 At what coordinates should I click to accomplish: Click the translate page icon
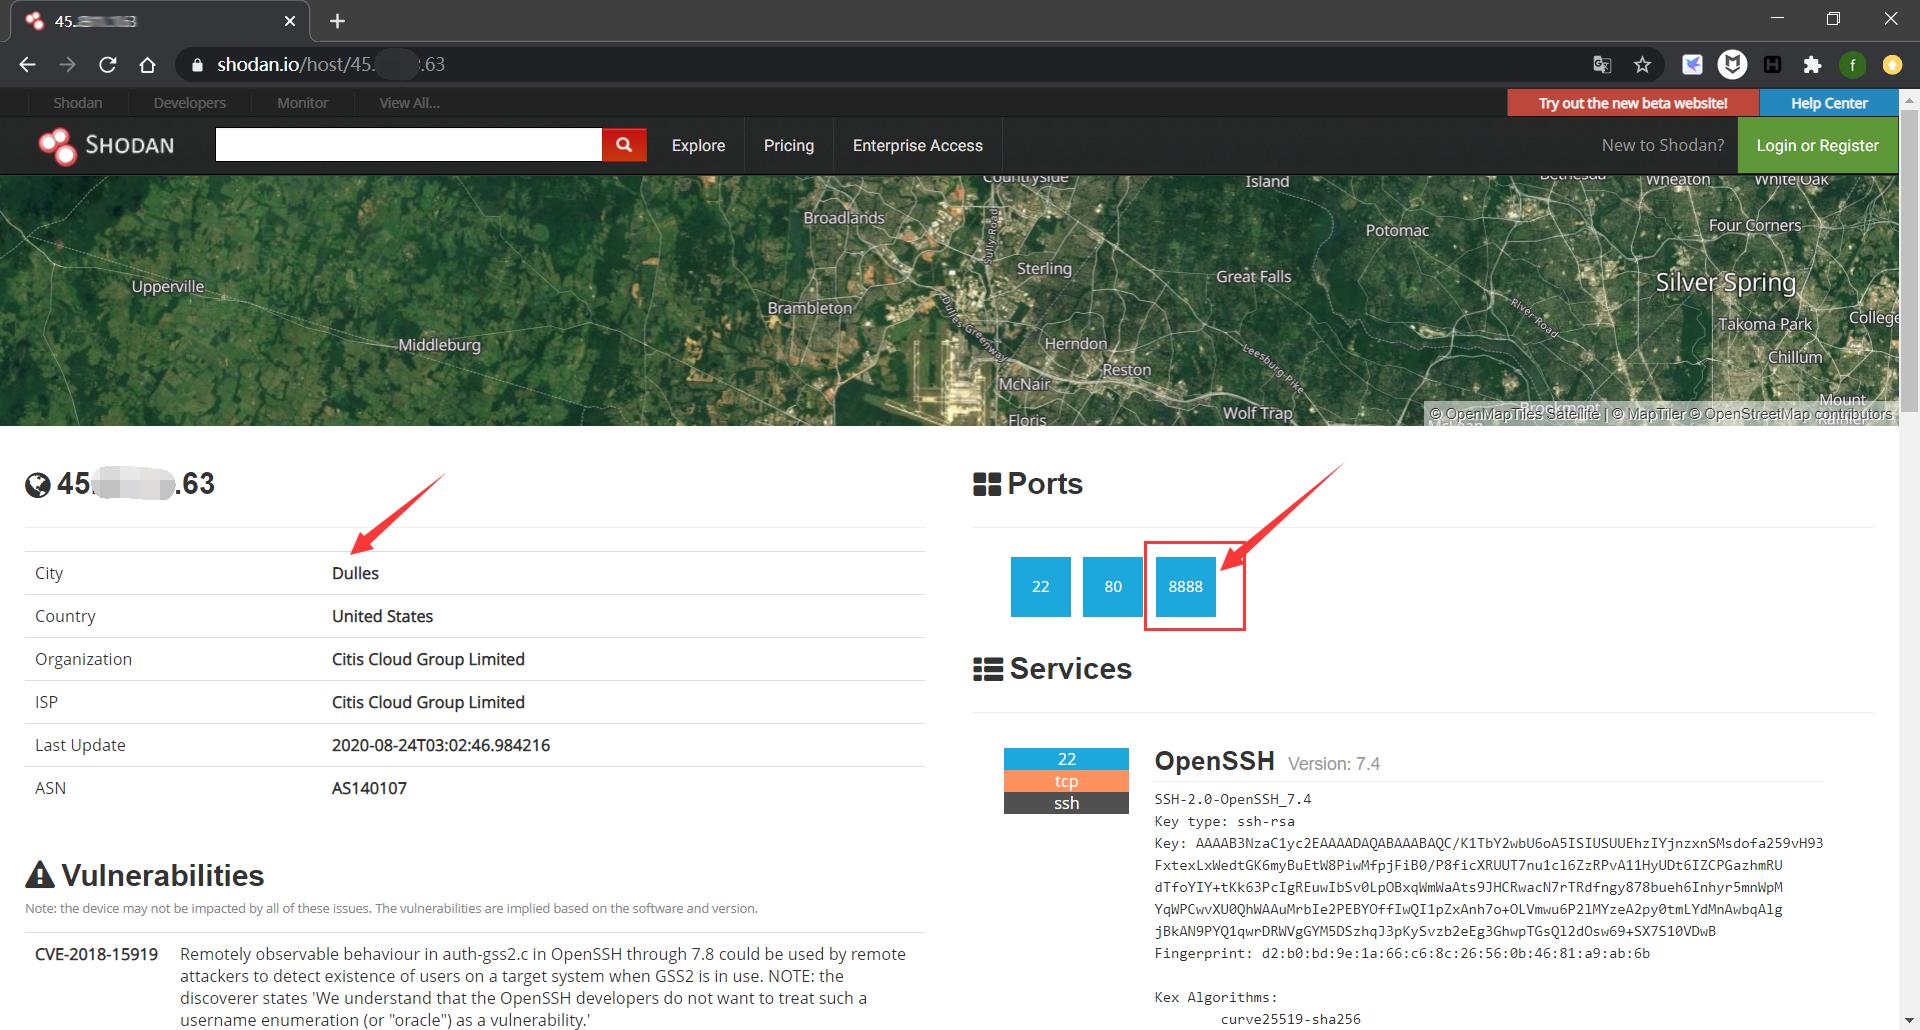[x=1602, y=65]
